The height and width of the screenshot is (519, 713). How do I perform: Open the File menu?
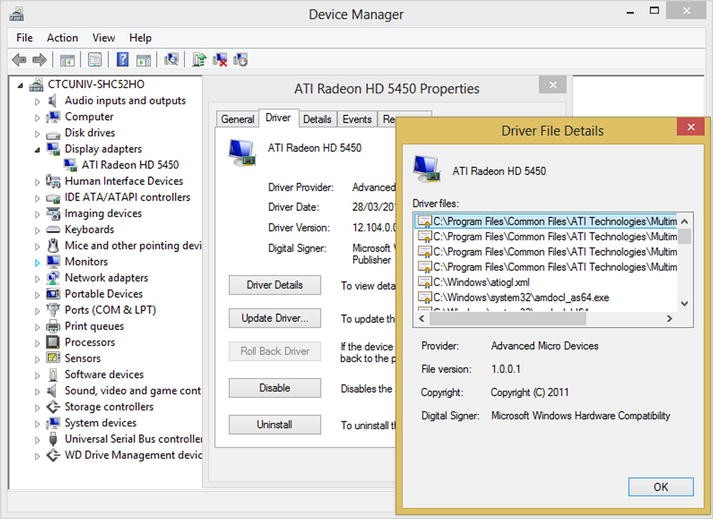pyautogui.click(x=24, y=38)
